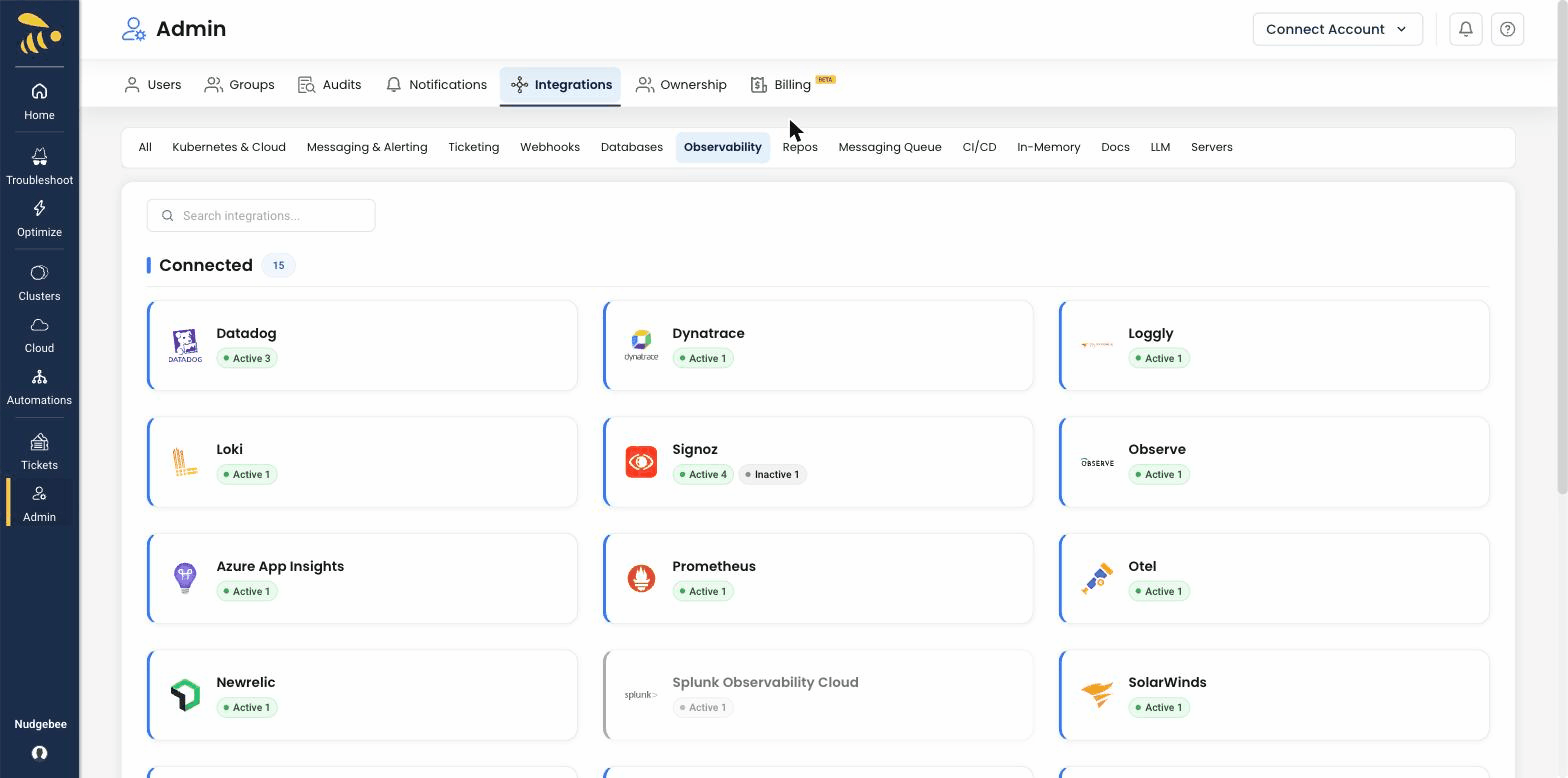The width and height of the screenshot is (1568, 778).
Task: Click Newrelic Active 1 badge
Action: [x=247, y=707]
